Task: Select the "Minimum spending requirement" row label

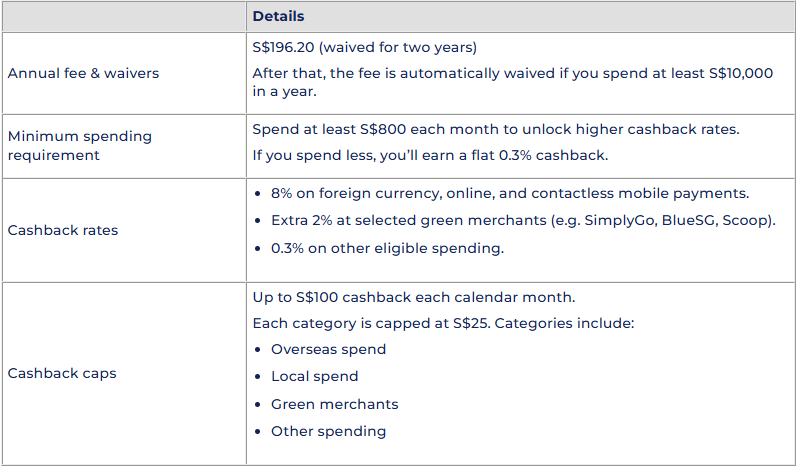Action: [x=80, y=145]
